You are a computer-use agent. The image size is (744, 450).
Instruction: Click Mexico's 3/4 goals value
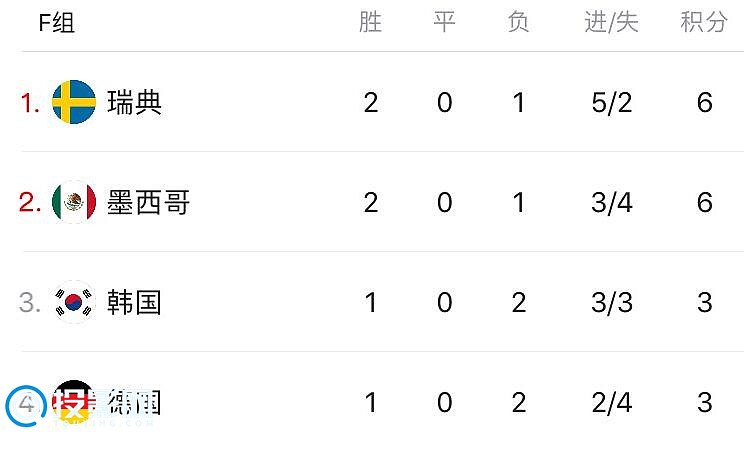pyautogui.click(x=612, y=203)
